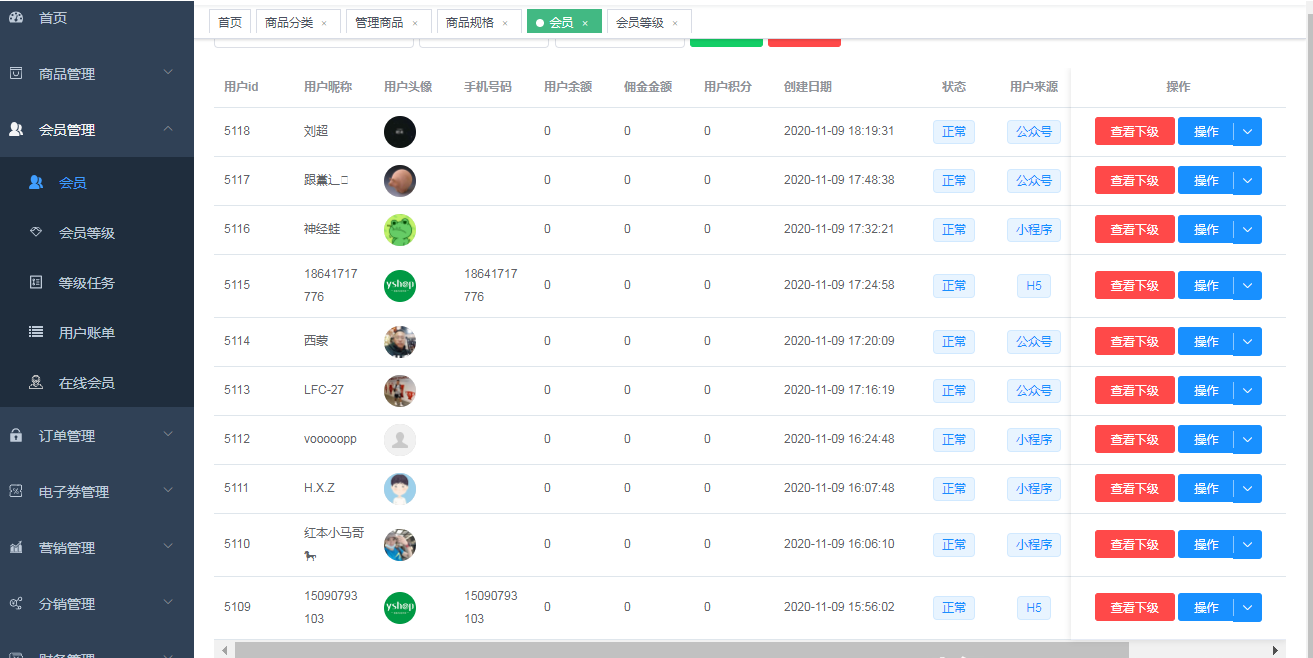The height and width of the screenshot is (658, 1313).
Task: Click 正常 status tag for 5118
Action: 954,132
